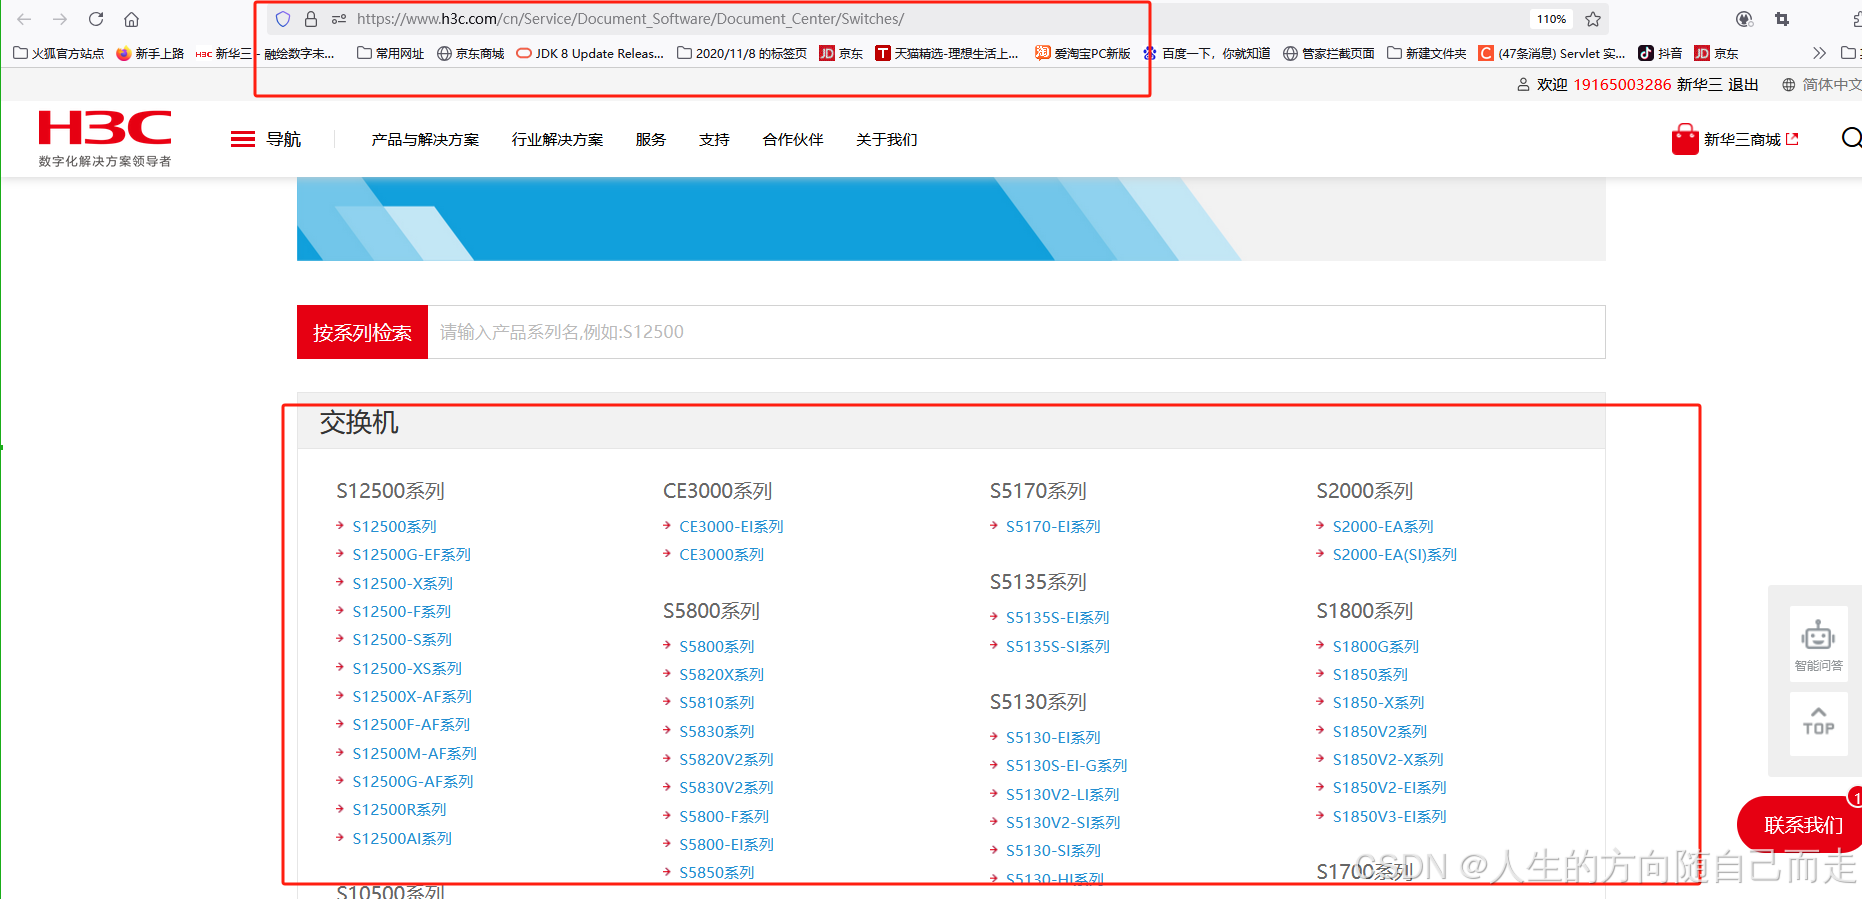Open the 管家拦截页面 bookmark
The height and width of the screenshot is (899, 1862).
click(1329, 53)
